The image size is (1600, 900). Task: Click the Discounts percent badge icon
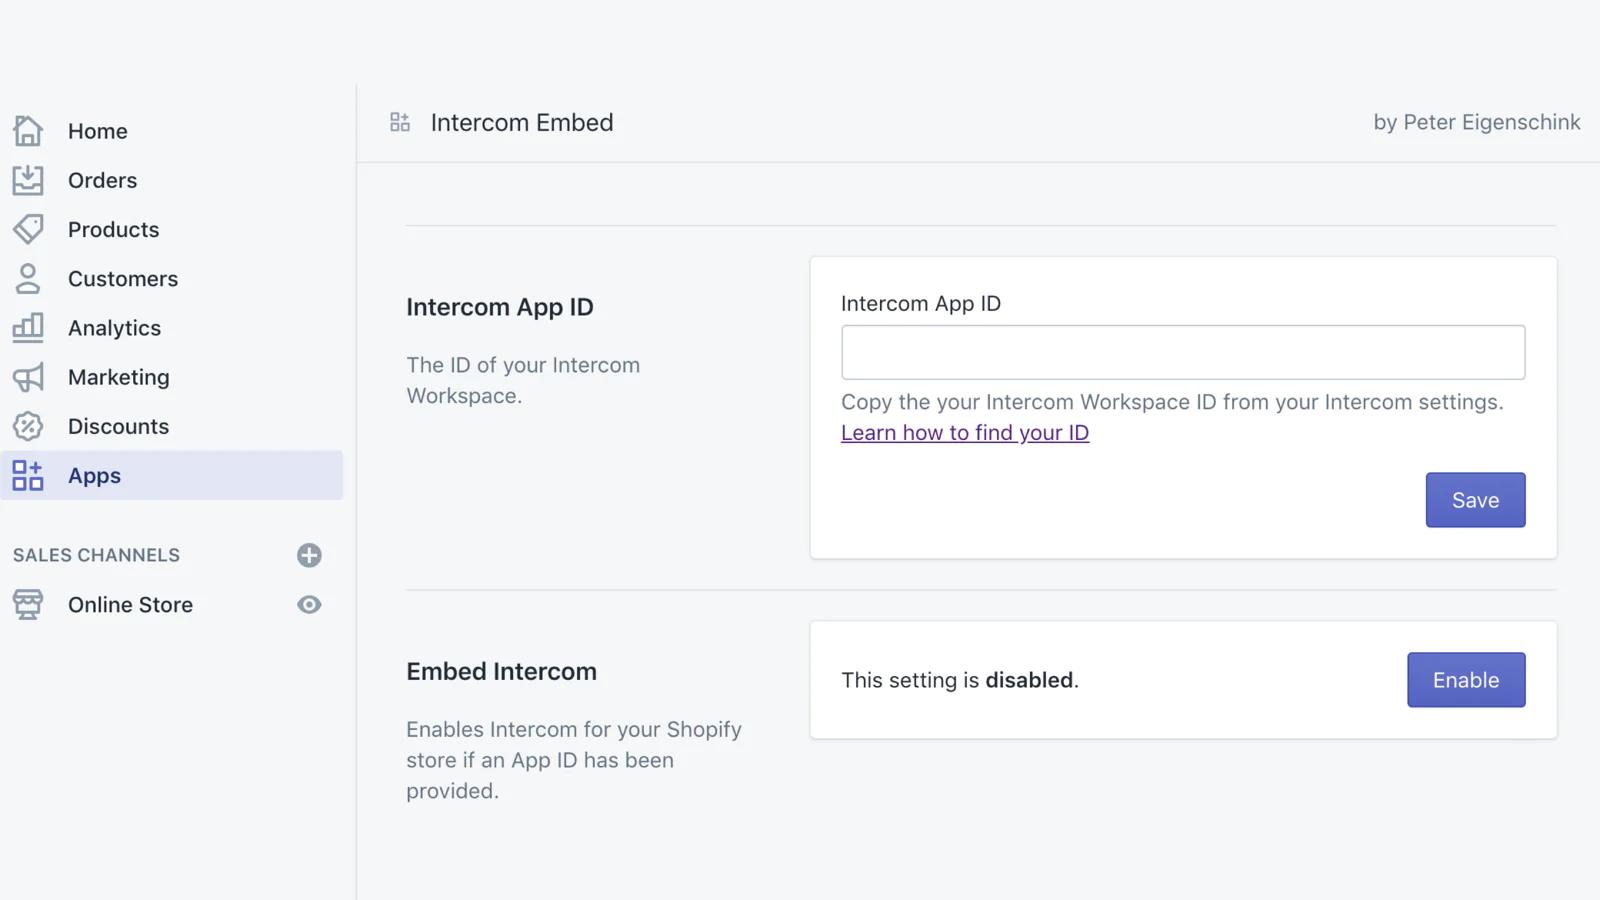pyautogui.click(x=28, y=426)
